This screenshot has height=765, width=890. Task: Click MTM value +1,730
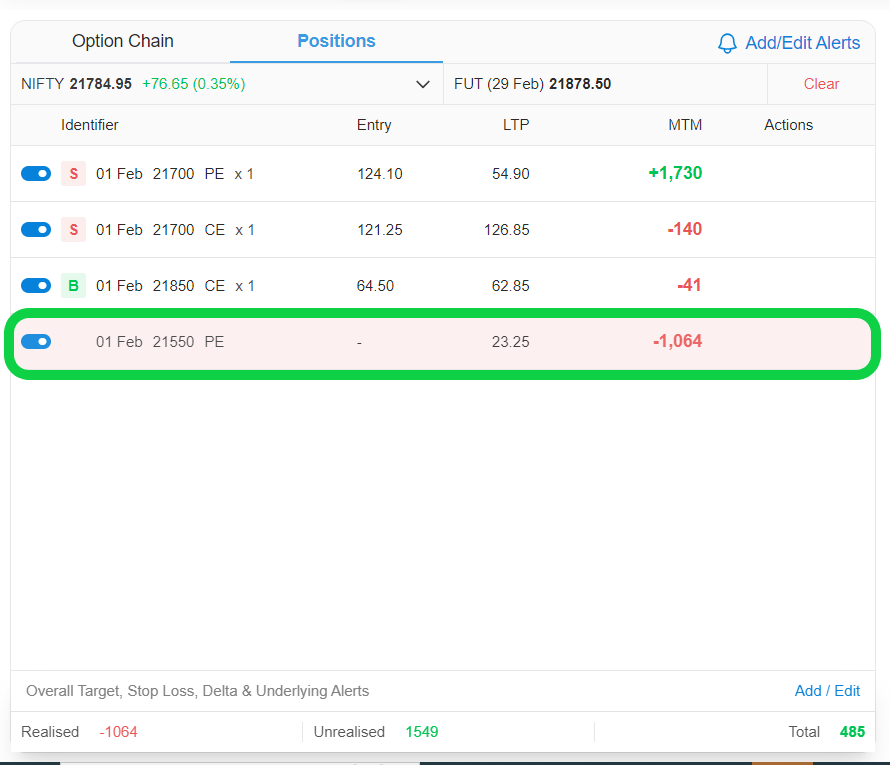(675, 173)
